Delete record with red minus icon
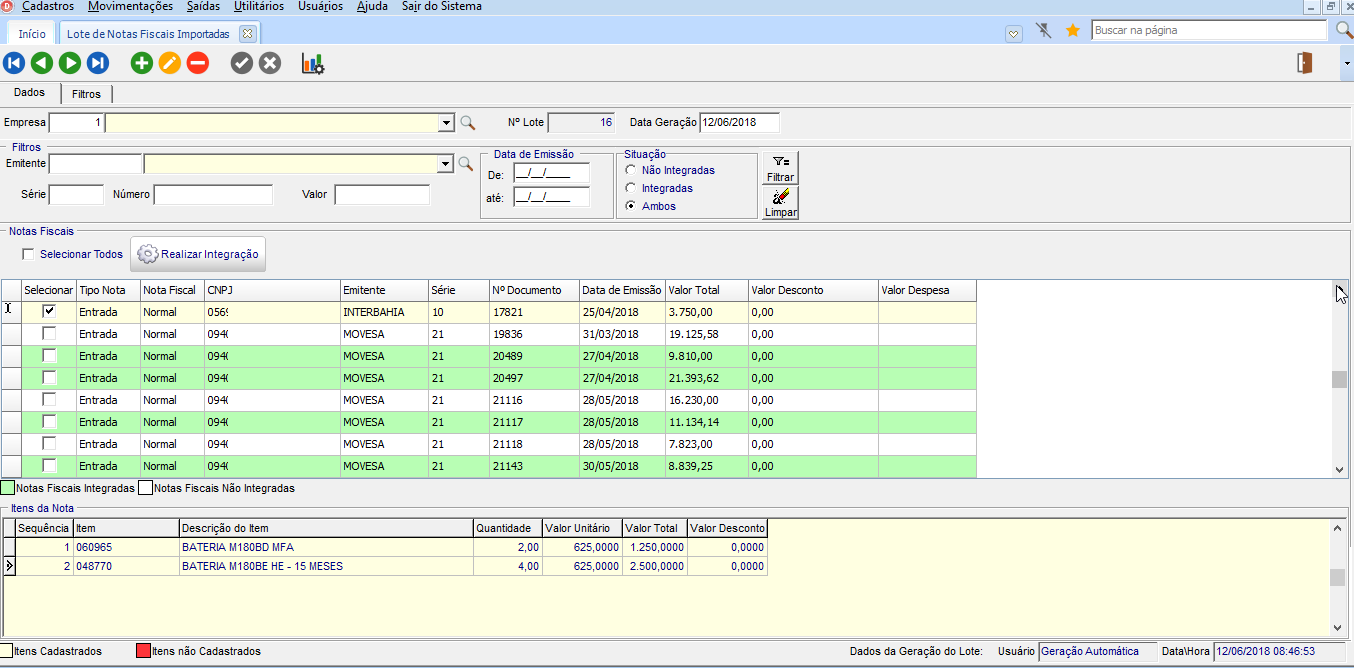The width and height of the screenshot is (1354, 668). (198, 64)
